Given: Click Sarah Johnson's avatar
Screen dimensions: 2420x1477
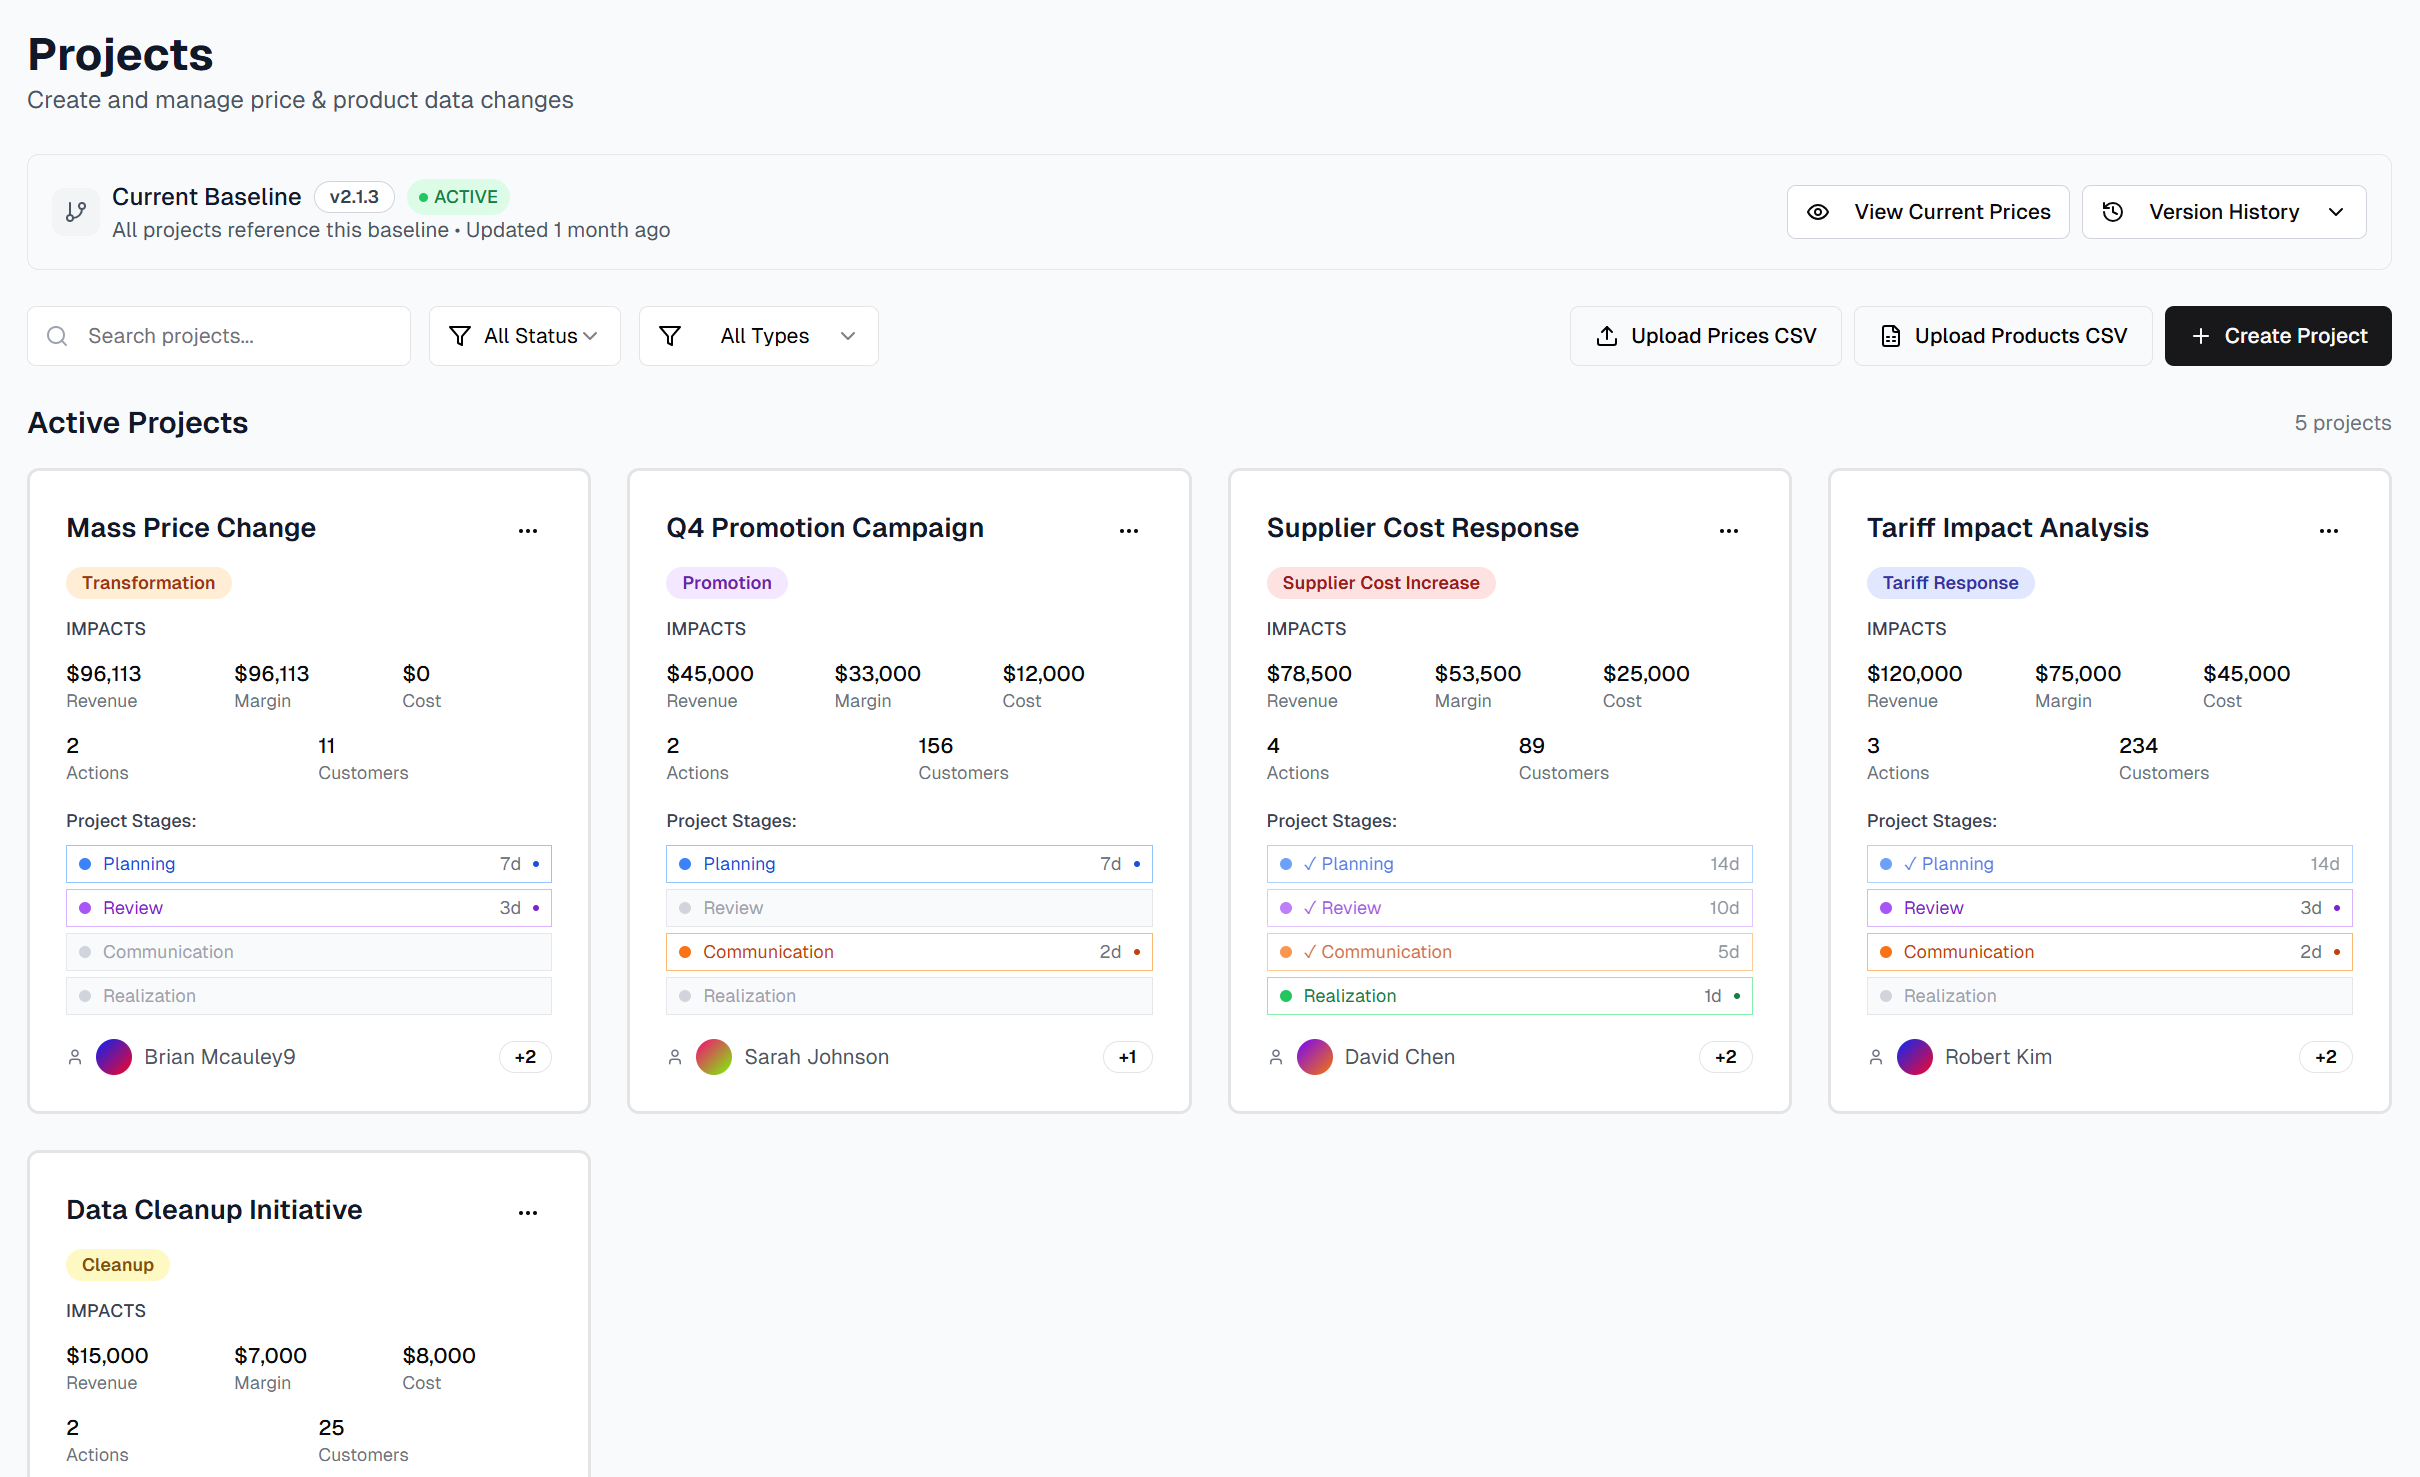Looking at the screenshot, I should click(x=714, y=1057).
